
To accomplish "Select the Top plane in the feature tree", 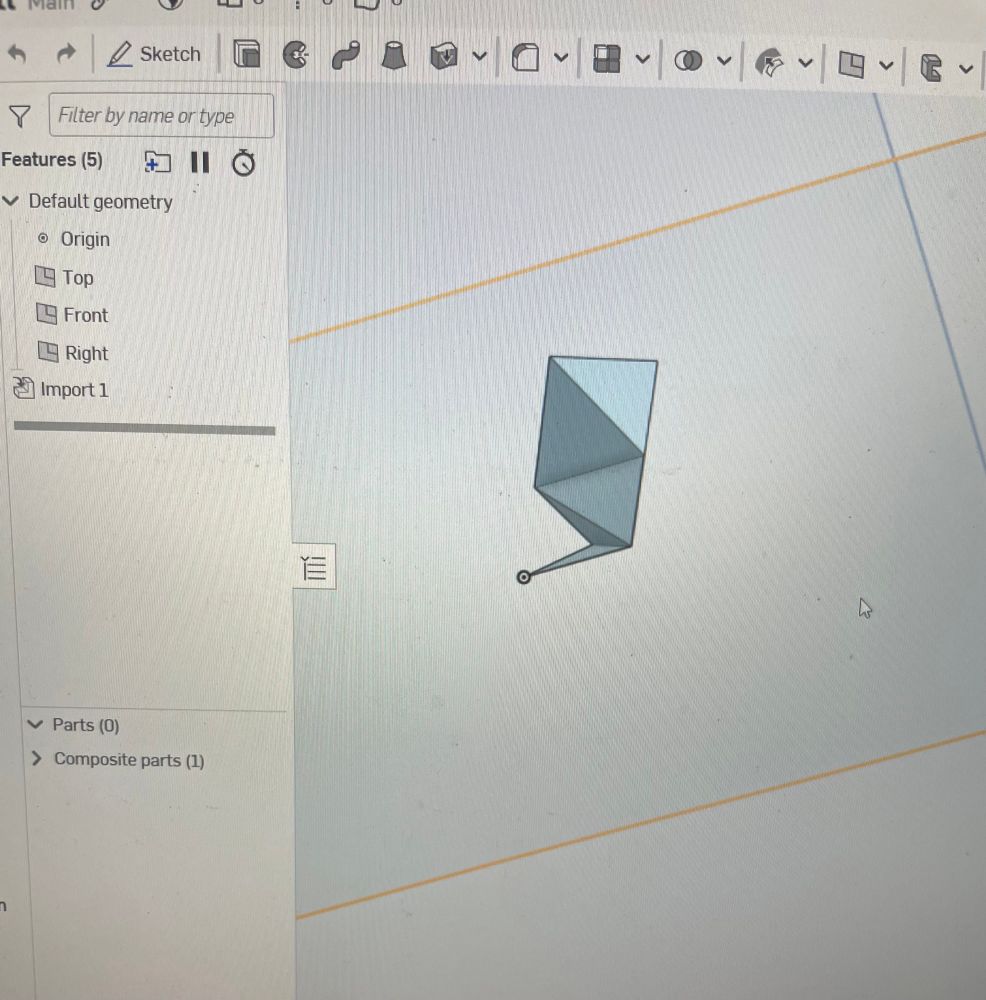I will pyautogui.click(x=80, y=278).
